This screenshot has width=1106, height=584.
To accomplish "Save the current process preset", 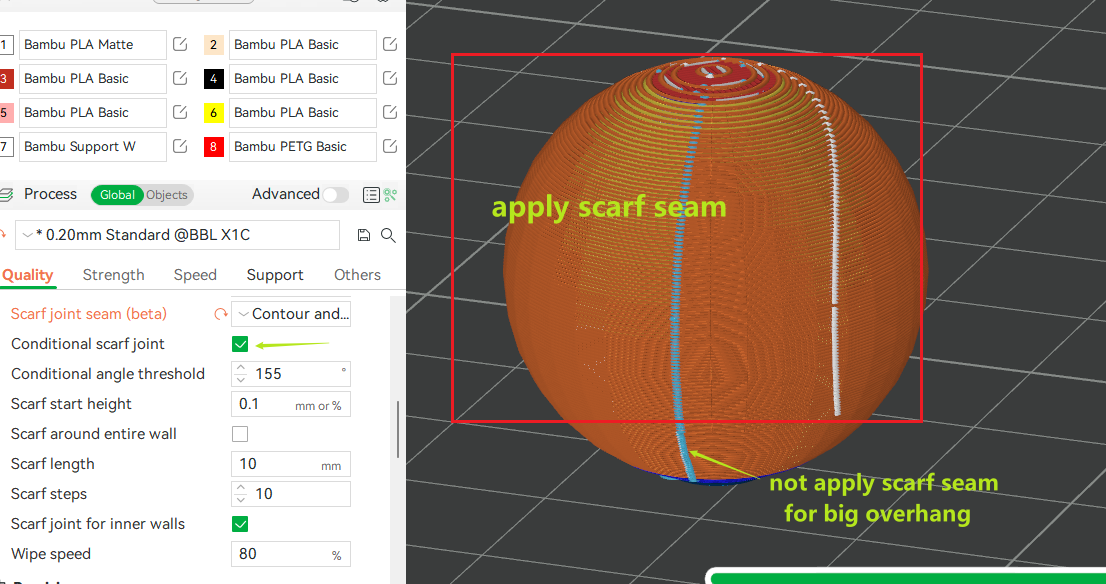I will coord(364,235).
